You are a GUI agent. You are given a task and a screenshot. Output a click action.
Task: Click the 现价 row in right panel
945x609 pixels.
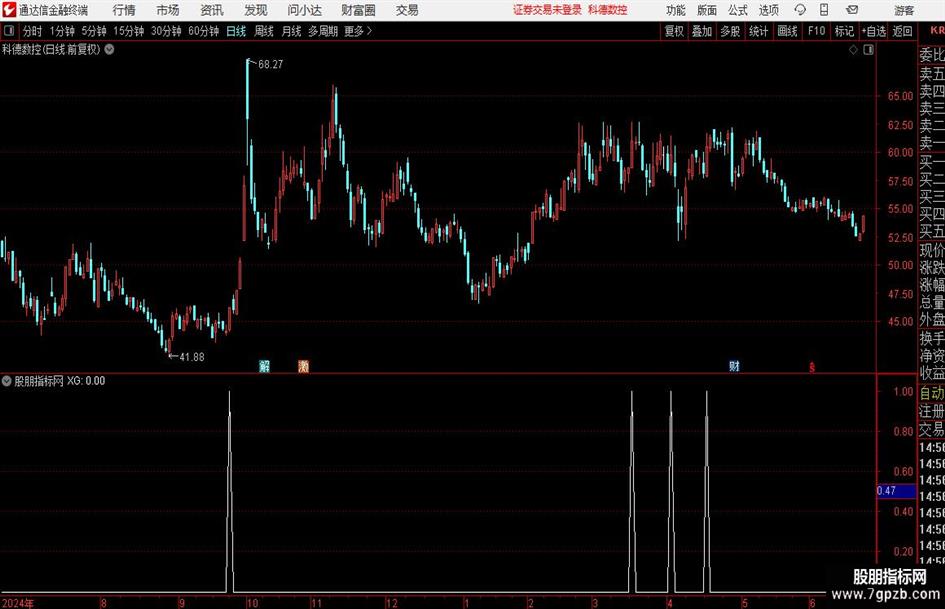(932, 250)
